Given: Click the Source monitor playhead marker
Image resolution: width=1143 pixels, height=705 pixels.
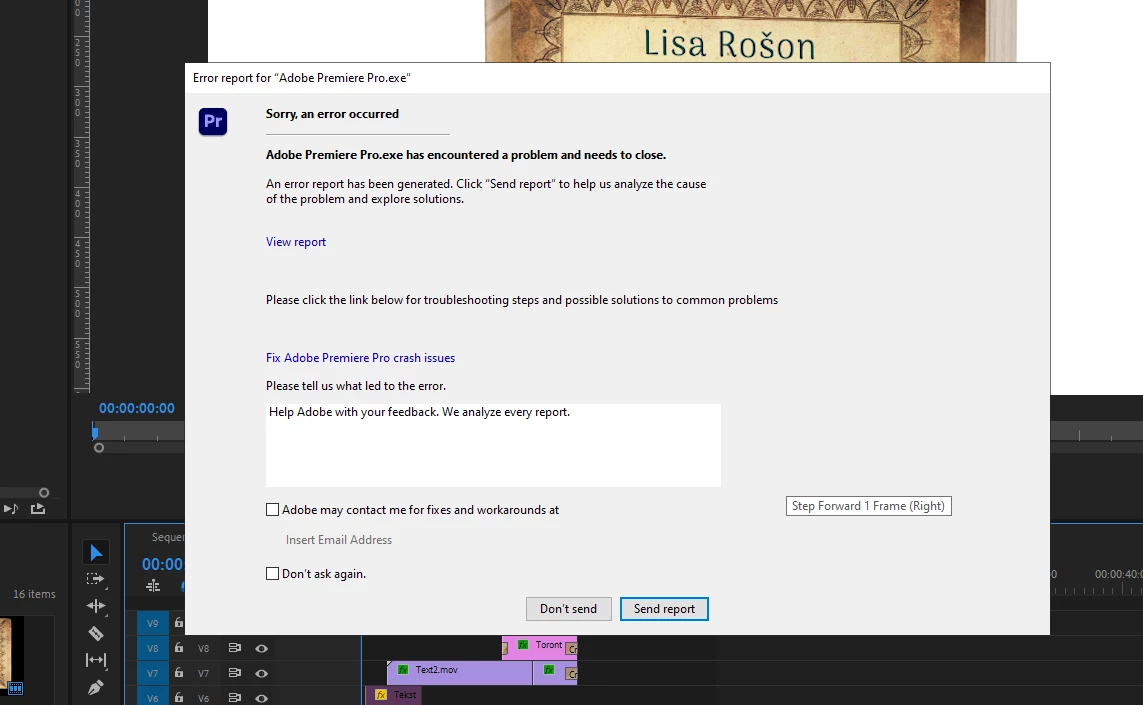Looking at the screenshot, I should pyautogui.click(x=95, y=432).
